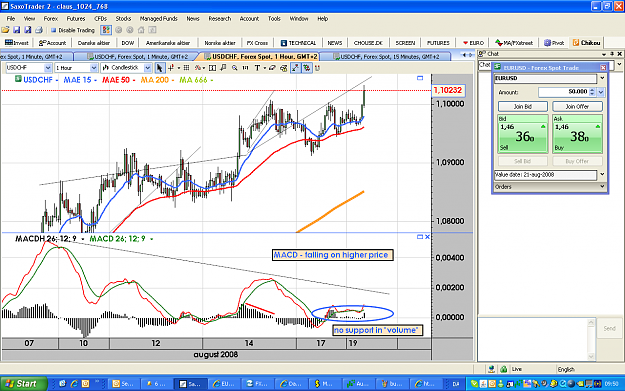Click the Home icon in the top toolbar
The image size is (625, 391).
(141, 30)
